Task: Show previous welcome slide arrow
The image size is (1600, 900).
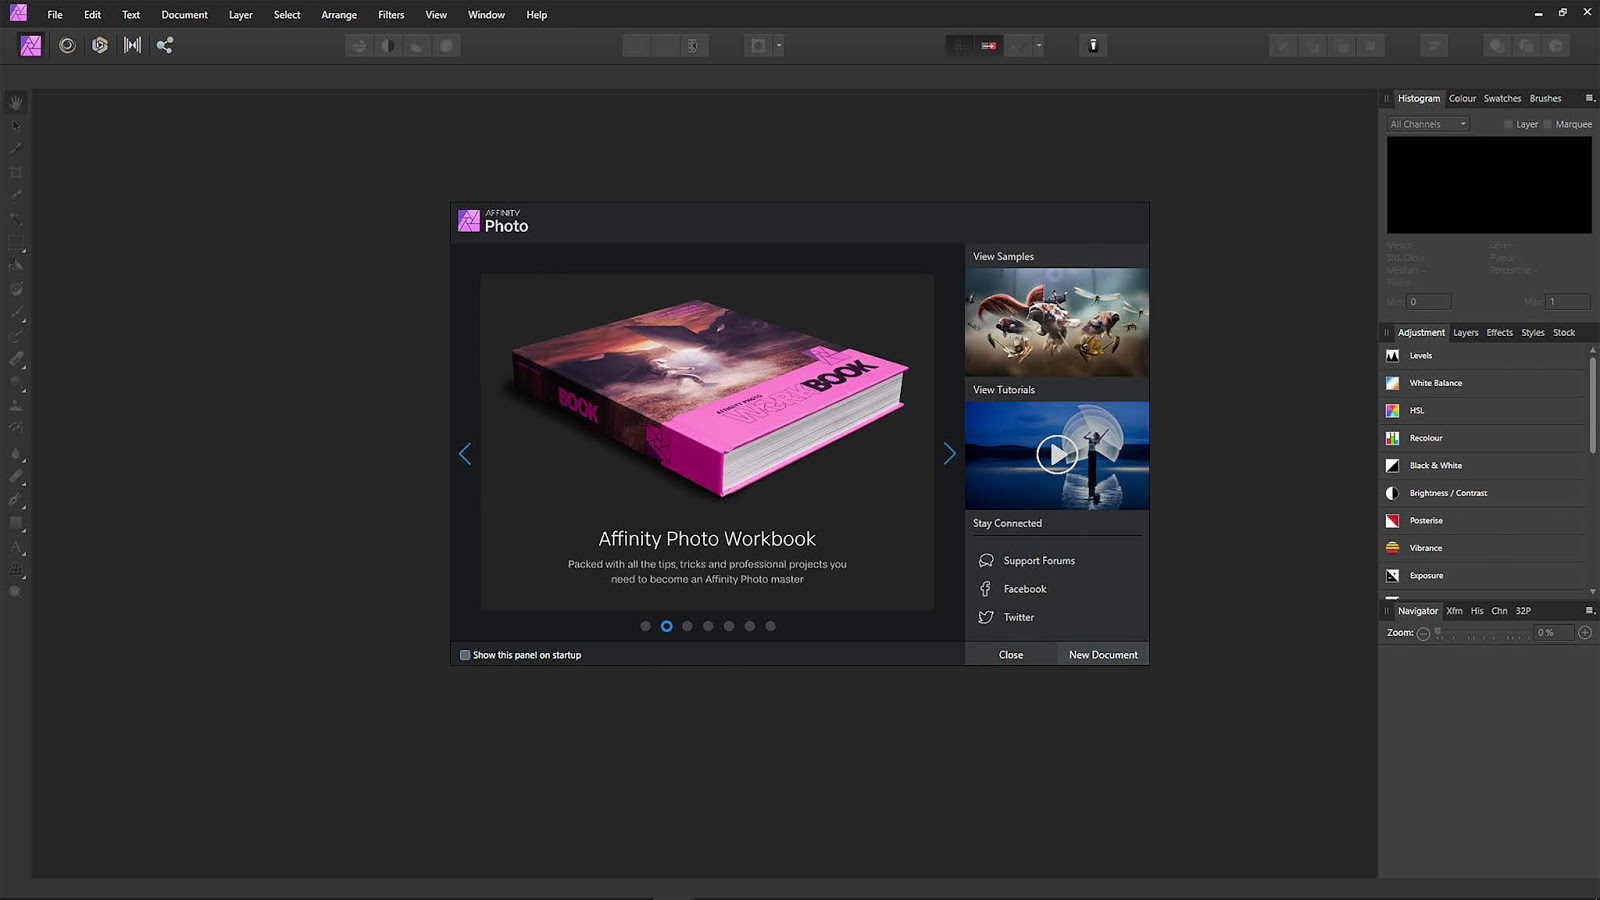Action: [465, 454]
